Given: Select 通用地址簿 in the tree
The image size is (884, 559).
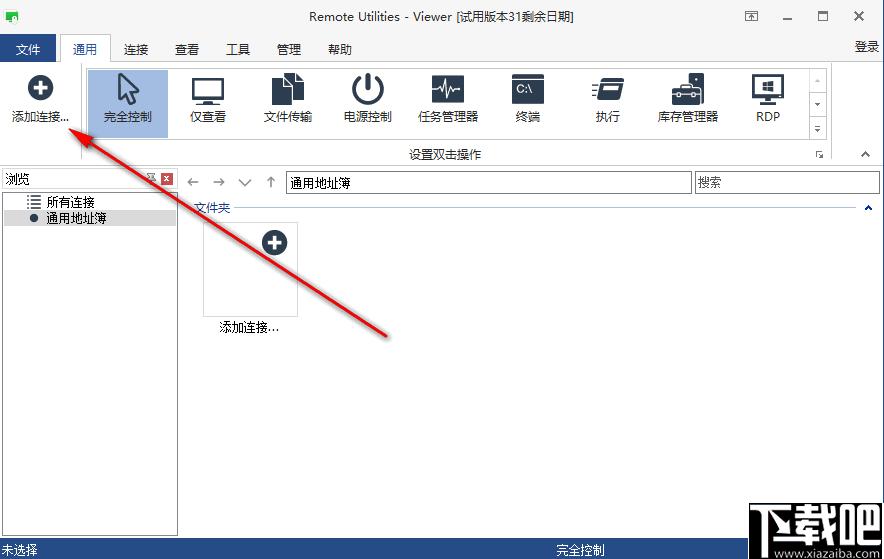Looking at the screenshot, I should tap(76, 218).
